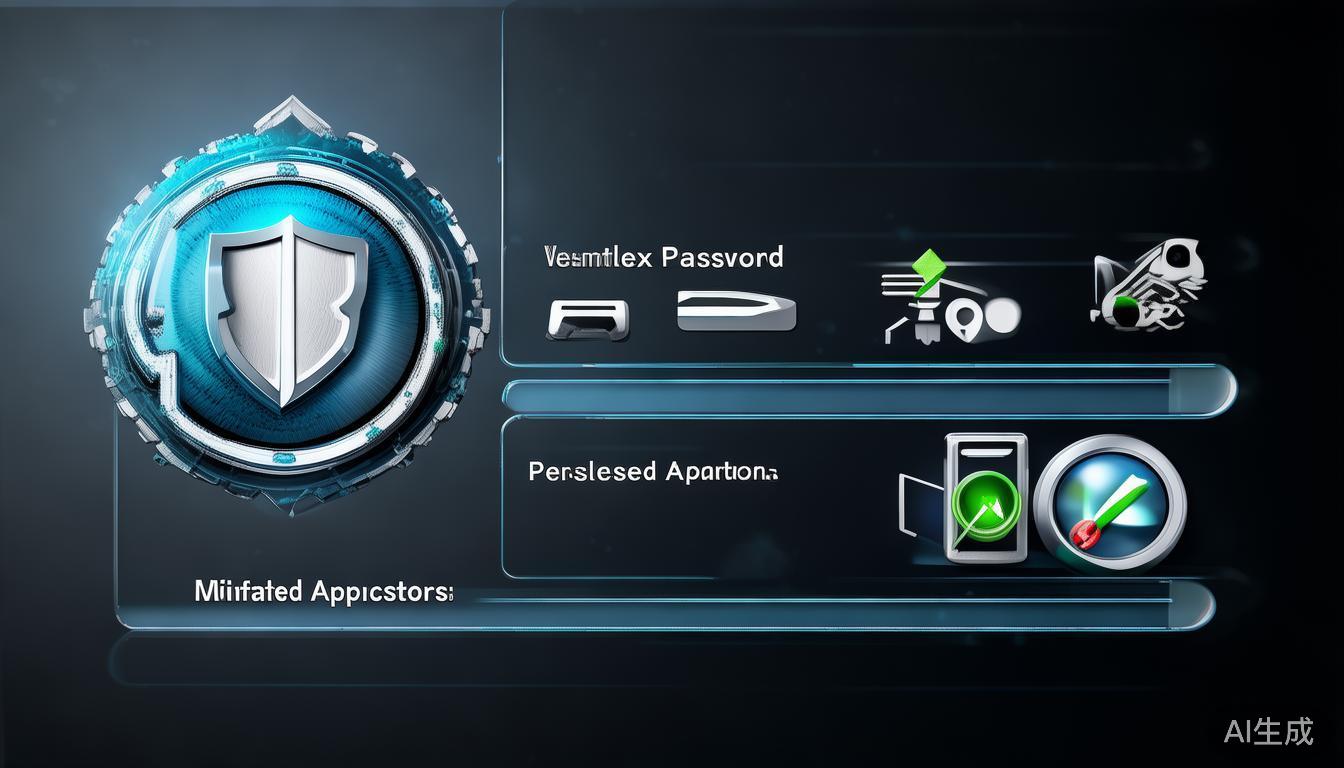Viewport: 1344px width, 768px height.
Task: Open the round blue gauge icon with checkmark
Action: (1111, 501)
